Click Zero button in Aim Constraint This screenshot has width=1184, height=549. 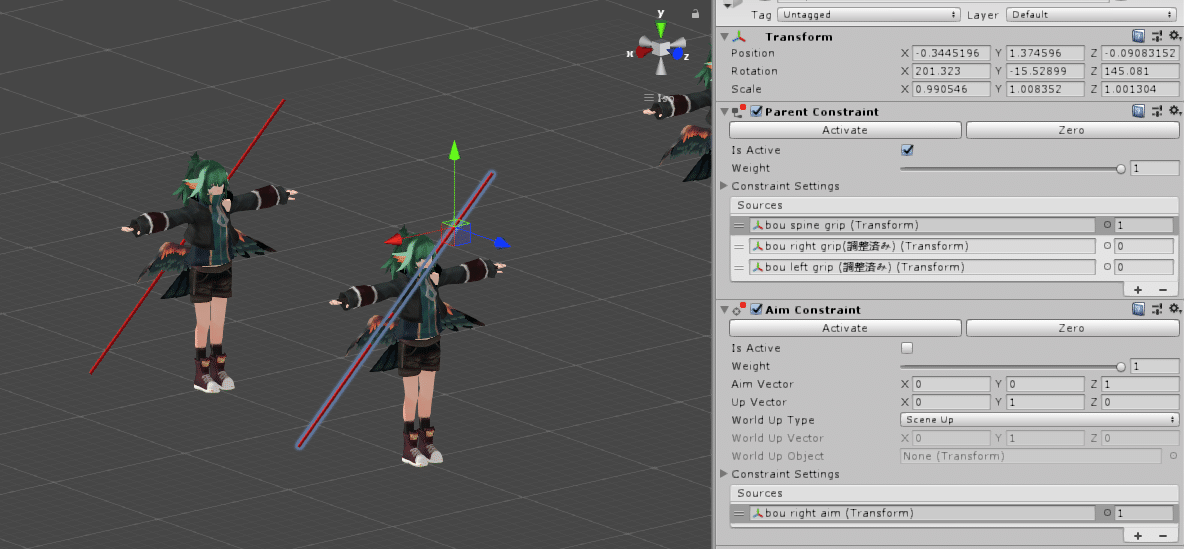(x=1072, y=328)
